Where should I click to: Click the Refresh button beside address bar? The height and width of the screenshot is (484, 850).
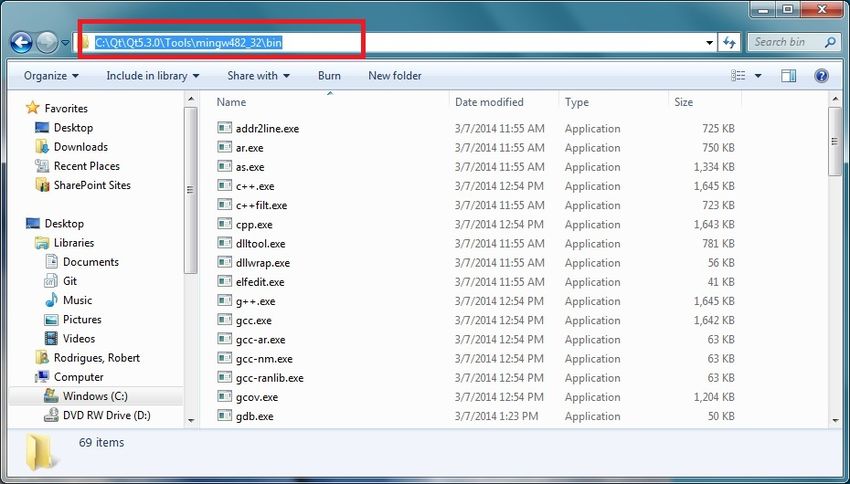(x=729, y=42)
